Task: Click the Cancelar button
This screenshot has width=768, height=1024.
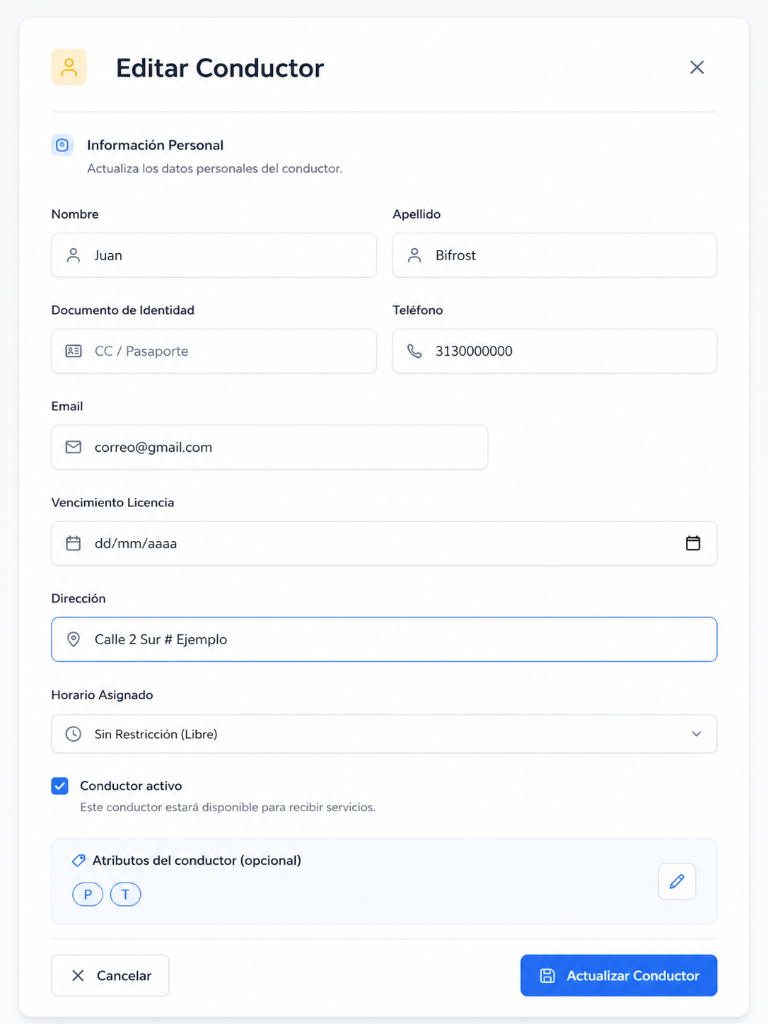Action: pyautogui.click(x=110, y=976)
